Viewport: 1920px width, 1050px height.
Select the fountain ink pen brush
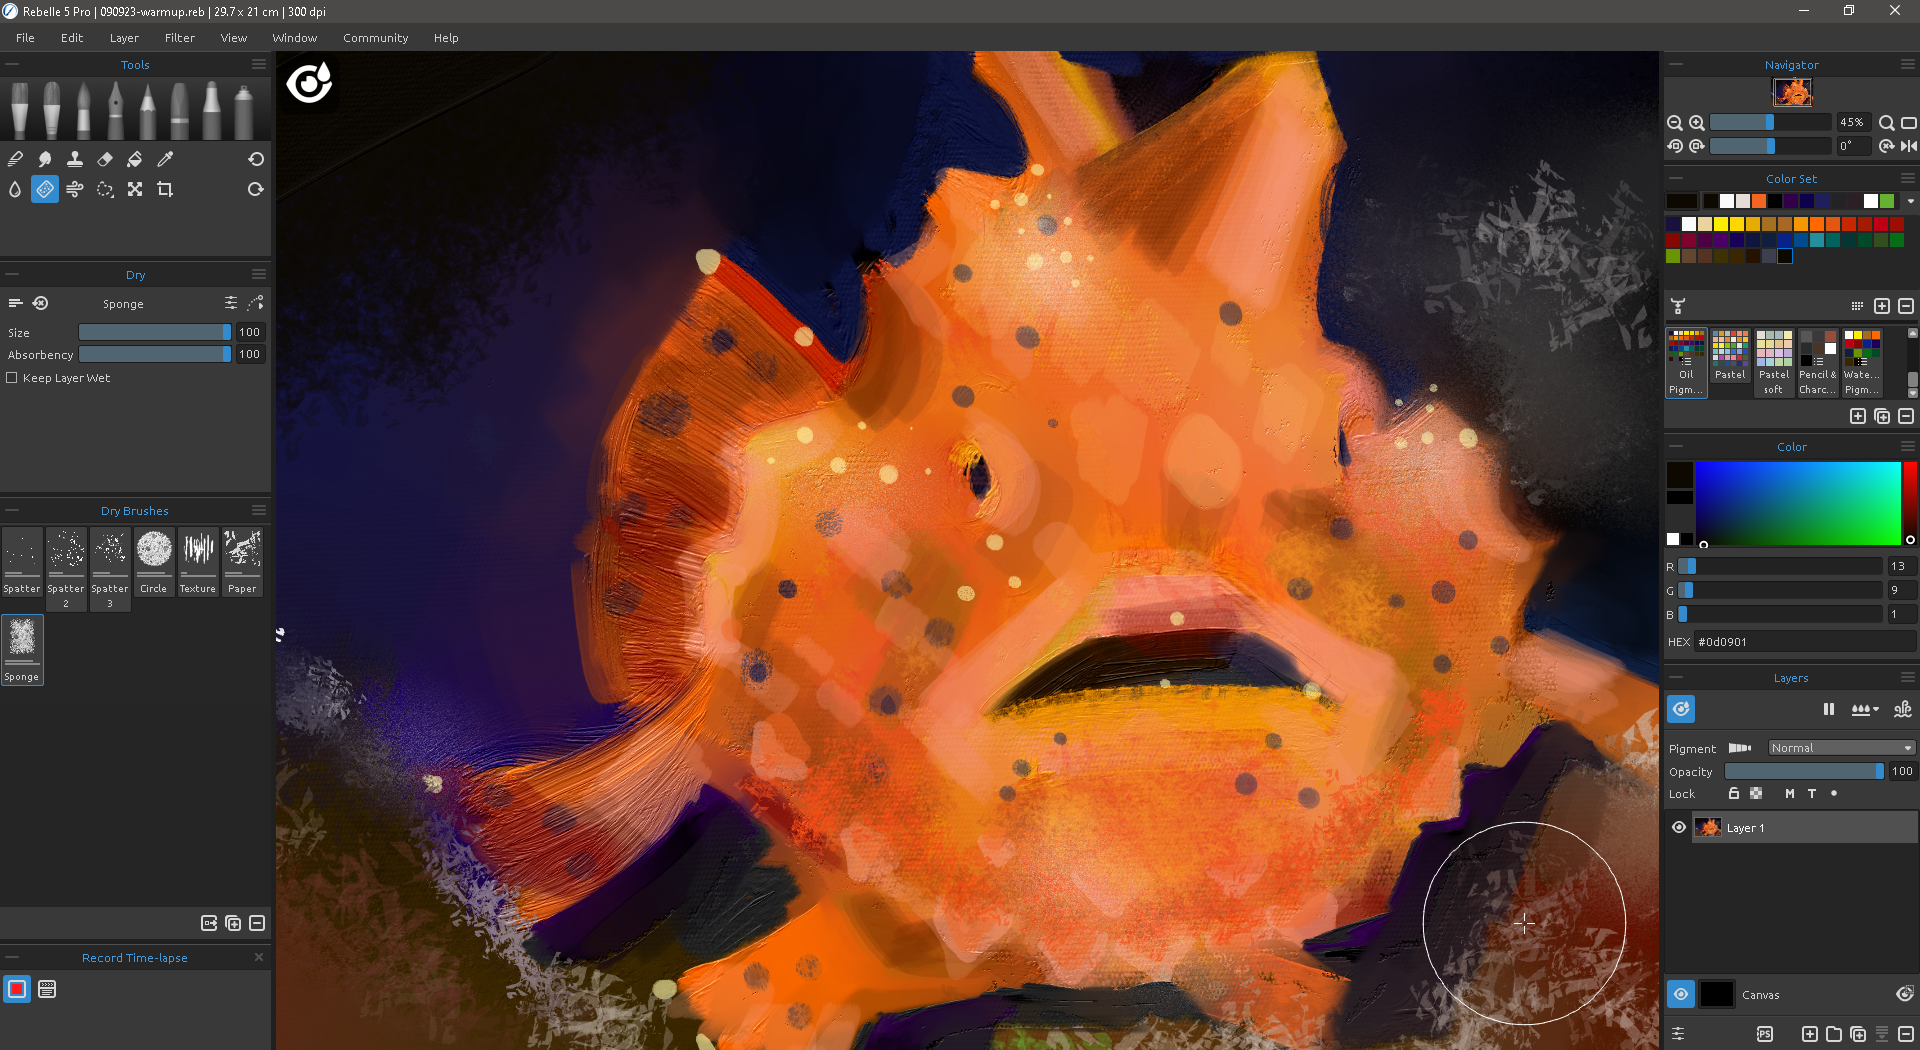point(116,110)
